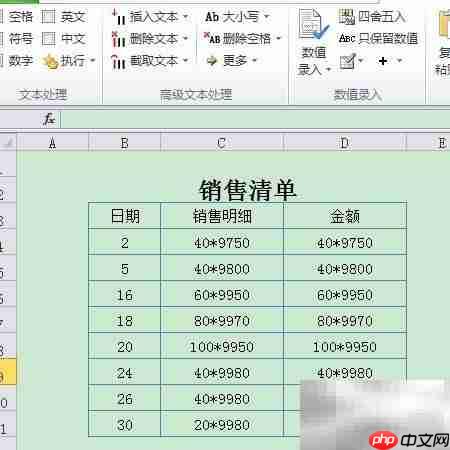Image resolution: width=450 pixels, height=450 pixels.
Task: Click the 删除空格 remove spaces icon
Action: coord(212,38)
